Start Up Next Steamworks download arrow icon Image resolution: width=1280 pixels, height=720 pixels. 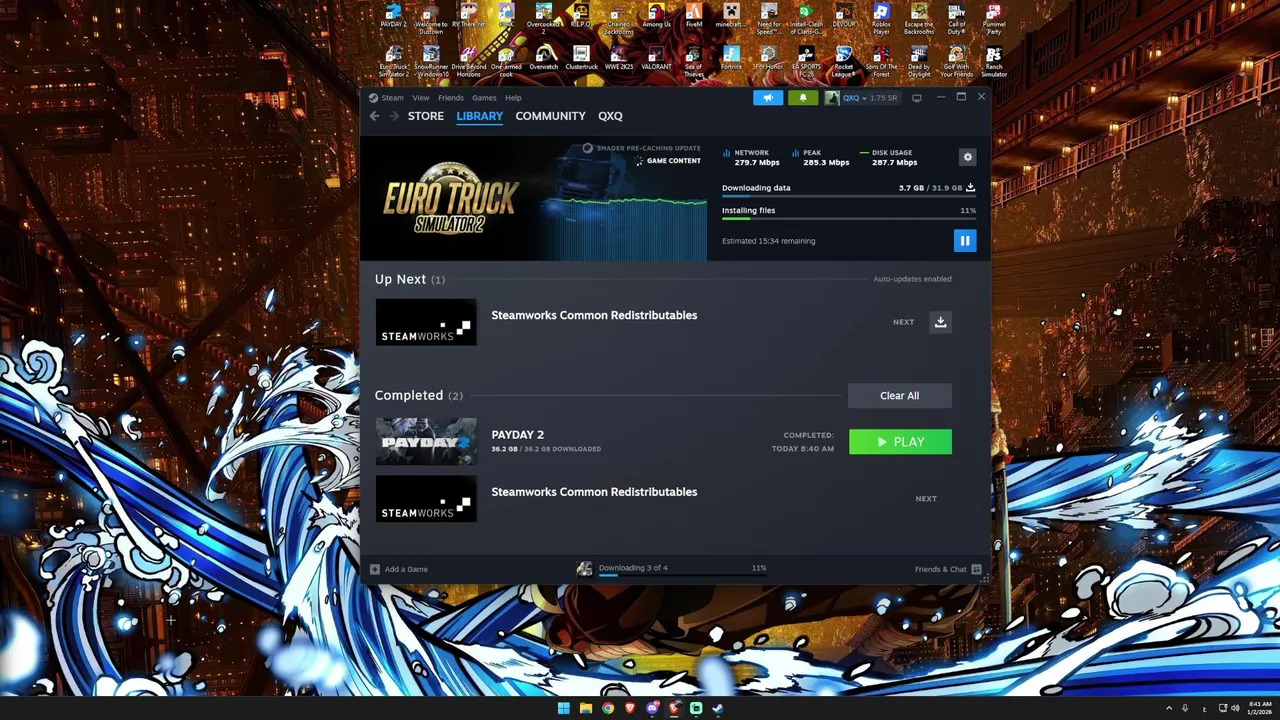[x=940, y=322]
